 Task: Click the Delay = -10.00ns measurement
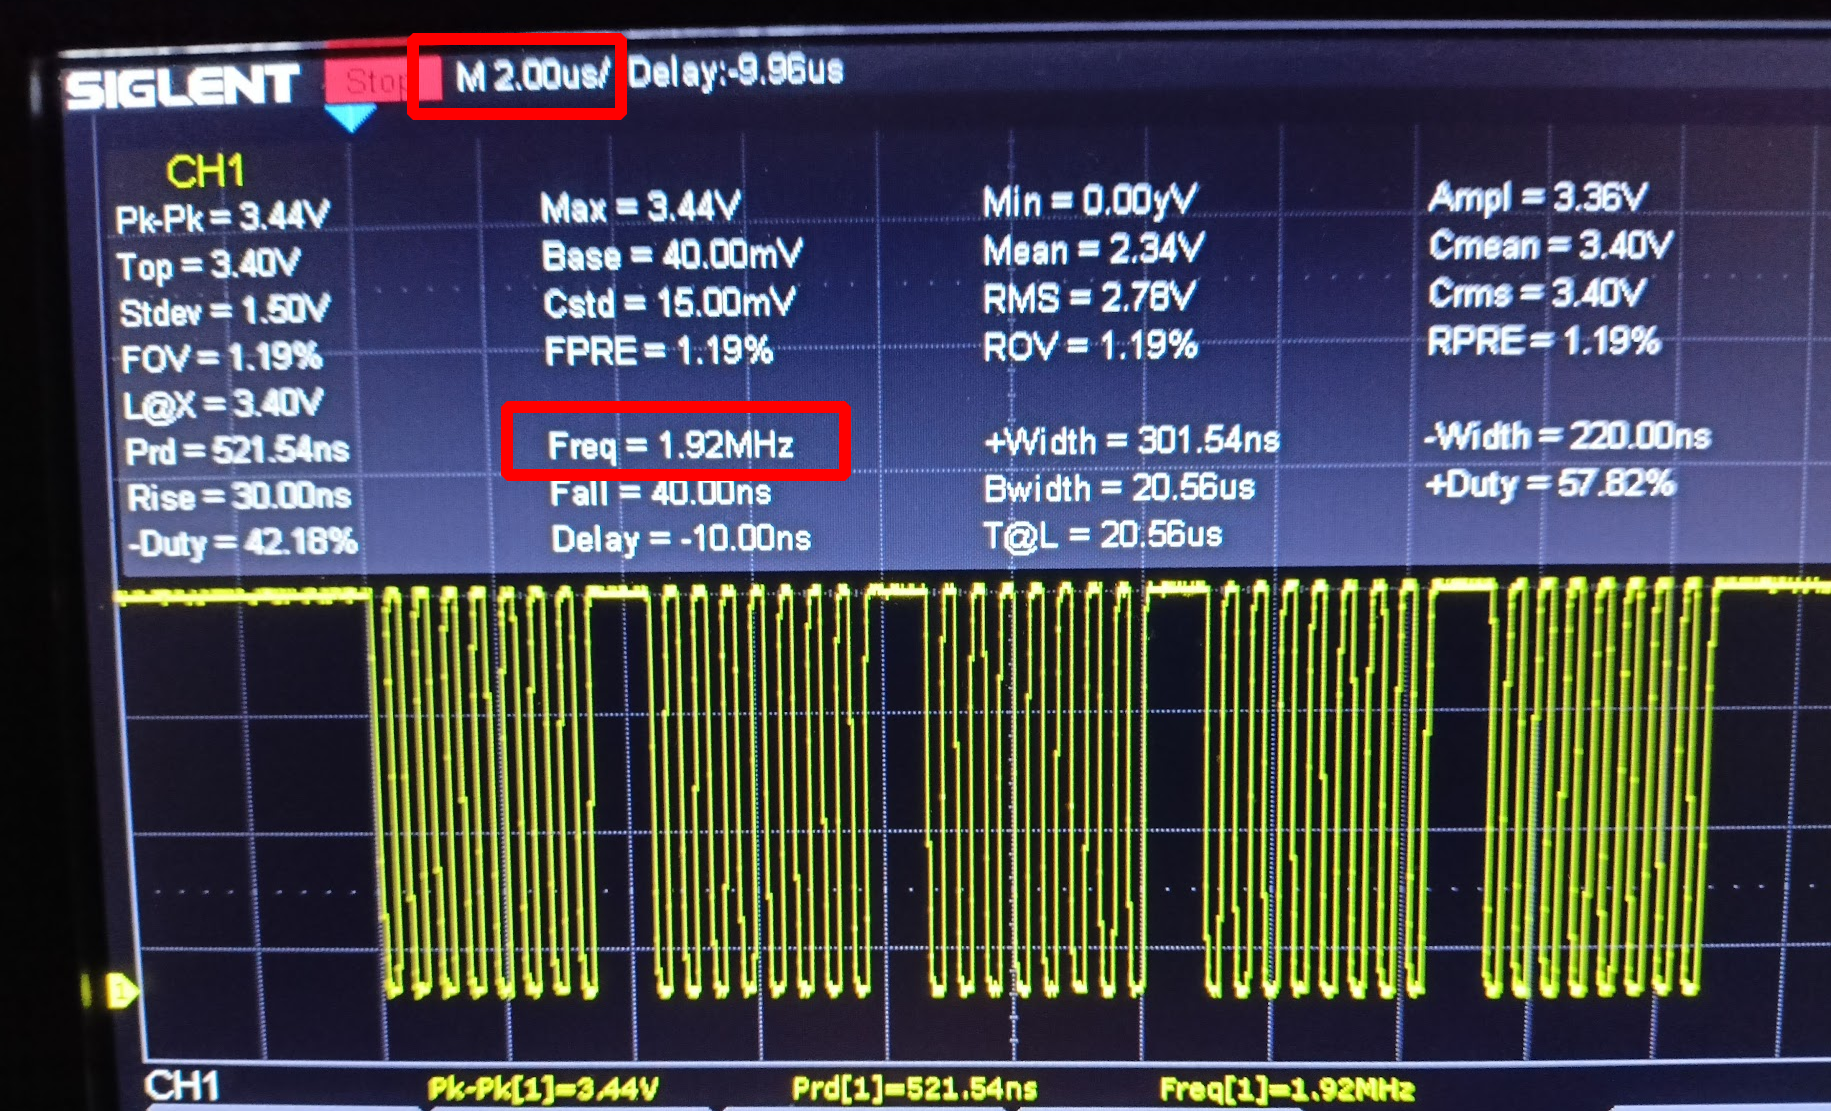680,540
